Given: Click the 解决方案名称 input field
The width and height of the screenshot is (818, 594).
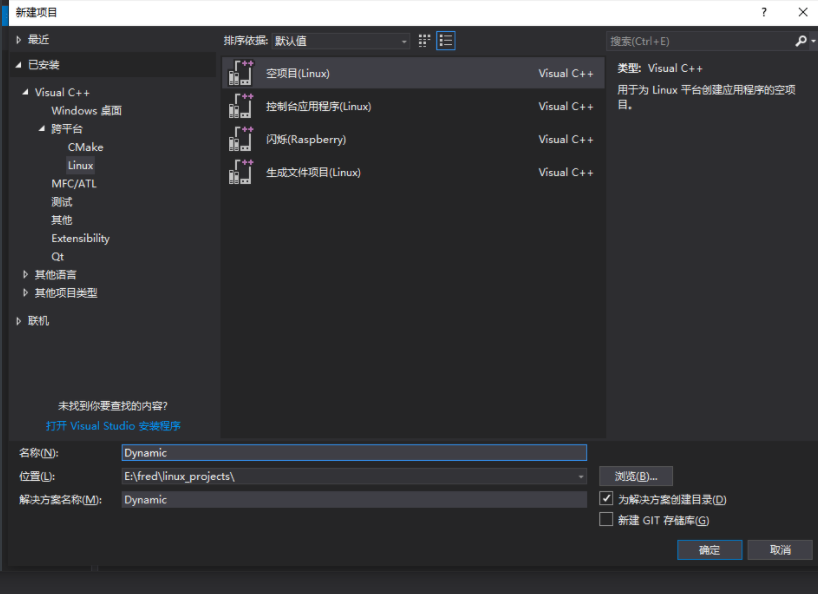Looking at the screenshot, I should pyautogui.click(x=354, y=500).
